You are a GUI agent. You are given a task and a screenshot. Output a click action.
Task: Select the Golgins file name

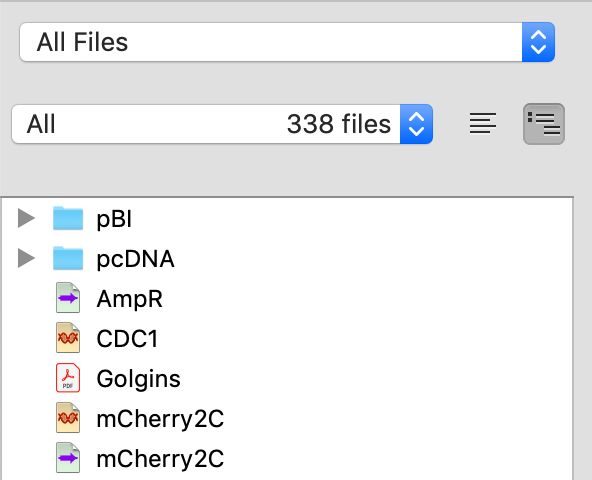coord(139,379)
